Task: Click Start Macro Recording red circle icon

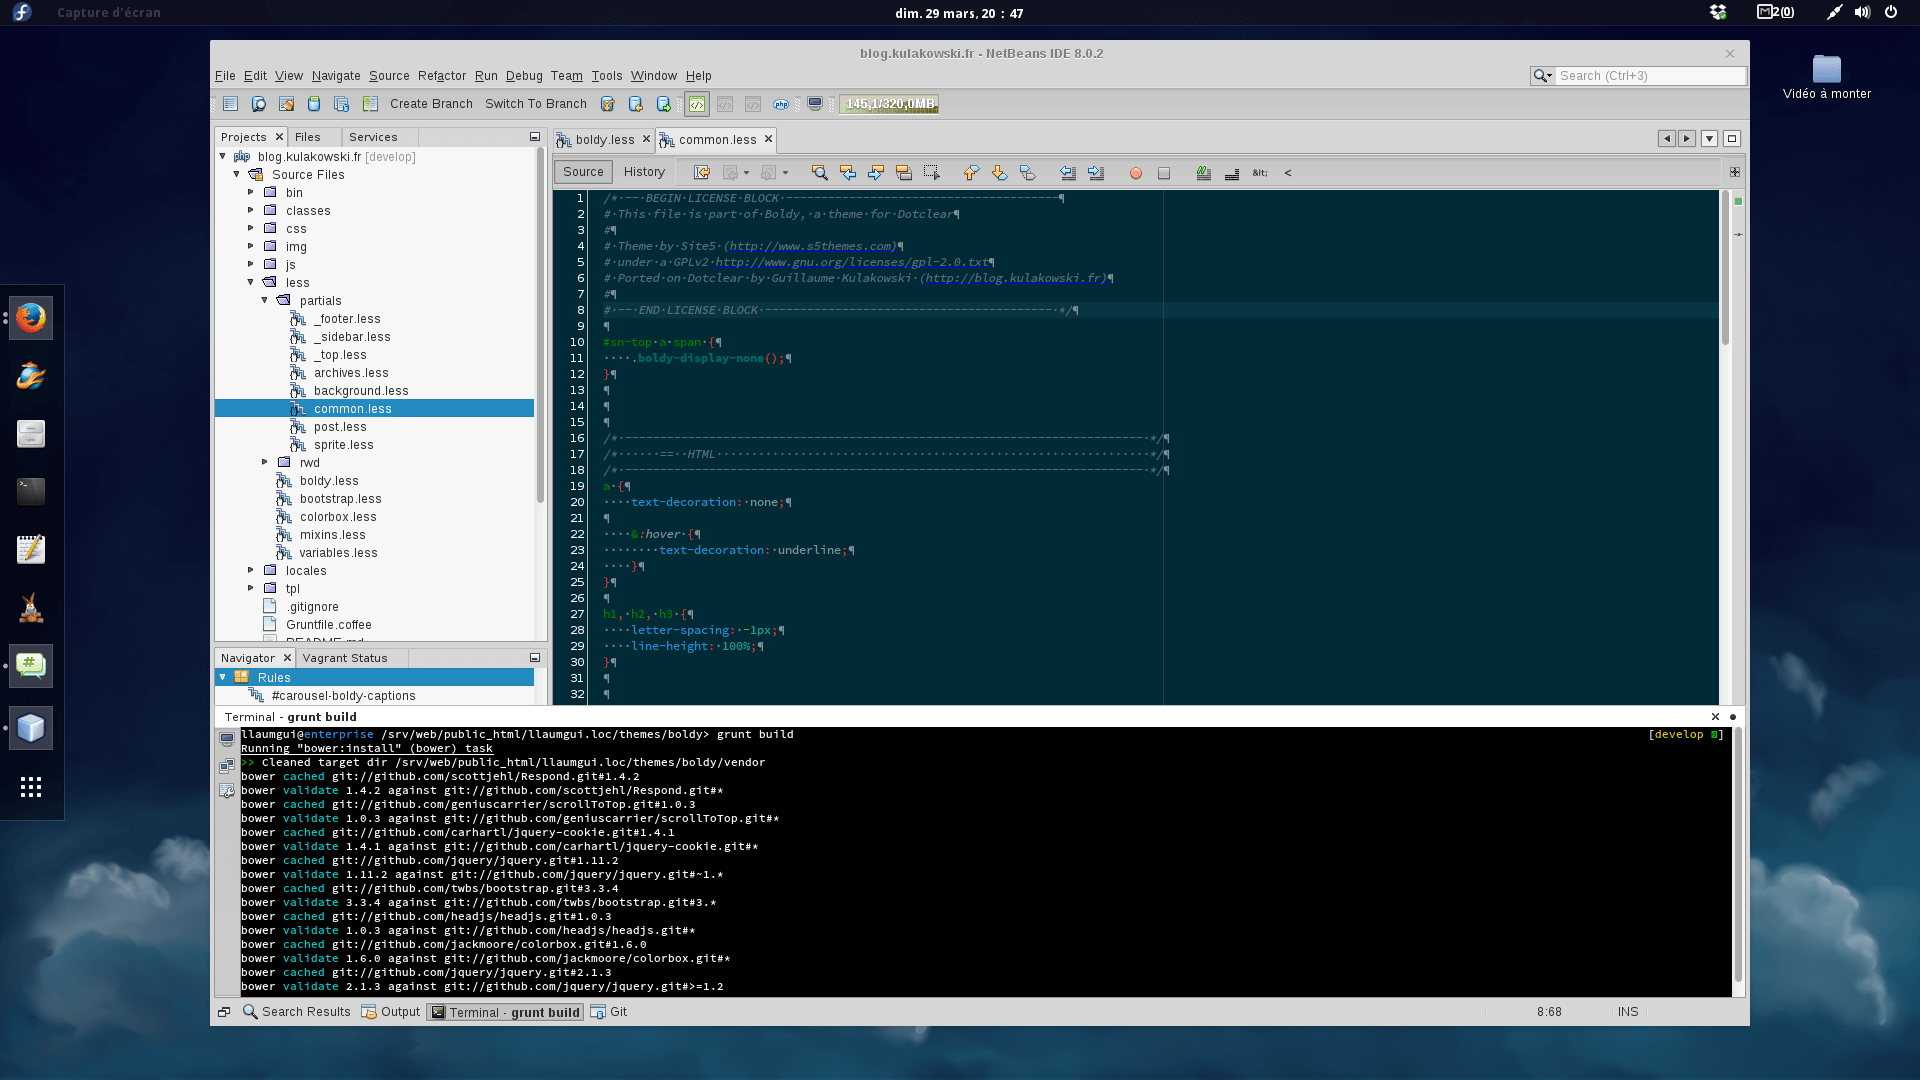Action: point(1135,173)
